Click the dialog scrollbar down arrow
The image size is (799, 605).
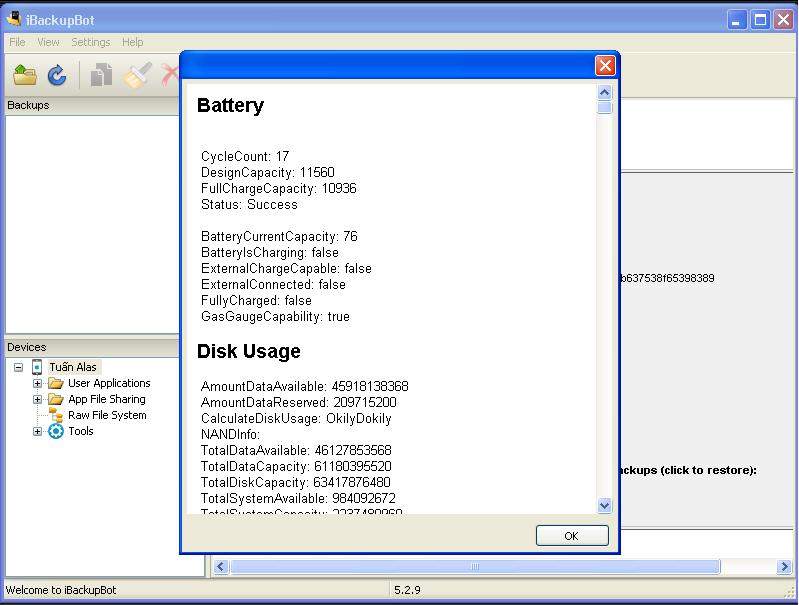[604, 505]
